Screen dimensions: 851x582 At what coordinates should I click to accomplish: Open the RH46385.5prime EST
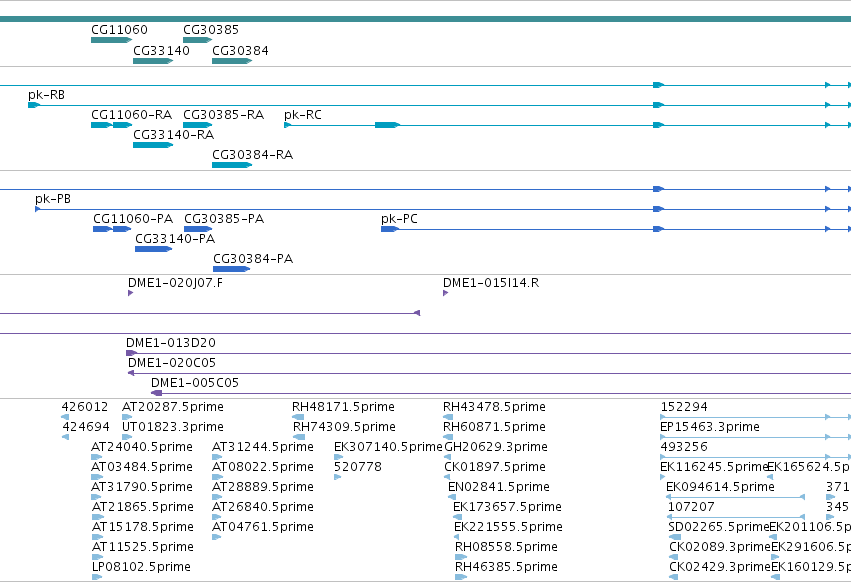(x=506, y=567)
